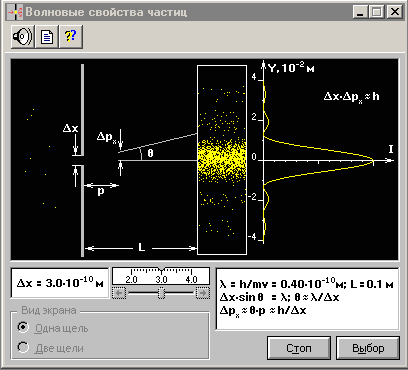Image resolution: width=408 pixels, height=370 pixels.
Task: Select the Две щели radio button
Action: click(23, 347)
